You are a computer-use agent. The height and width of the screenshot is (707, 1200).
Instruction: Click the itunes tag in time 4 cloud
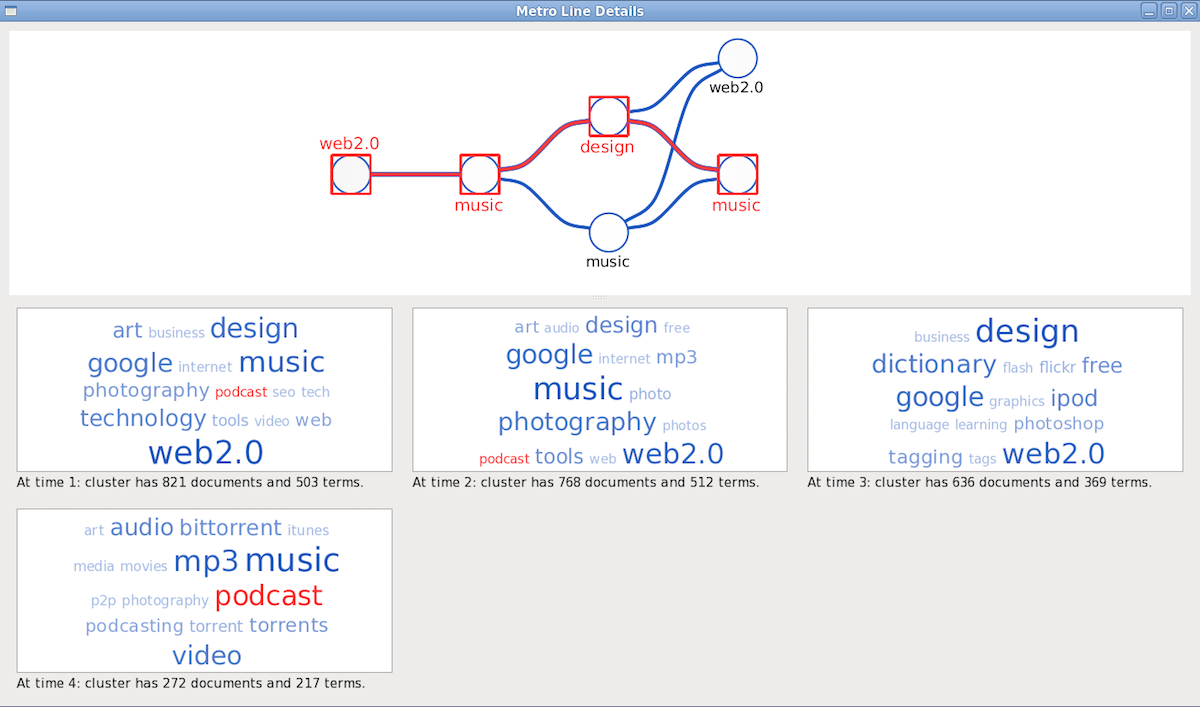point(308,530)
